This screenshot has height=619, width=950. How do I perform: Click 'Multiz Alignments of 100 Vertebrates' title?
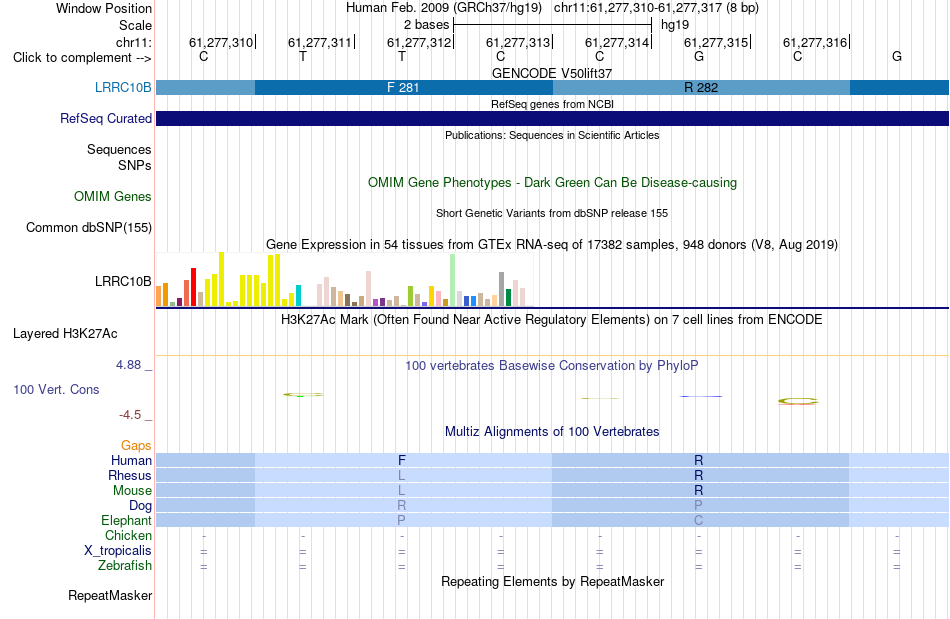(552, 431)
